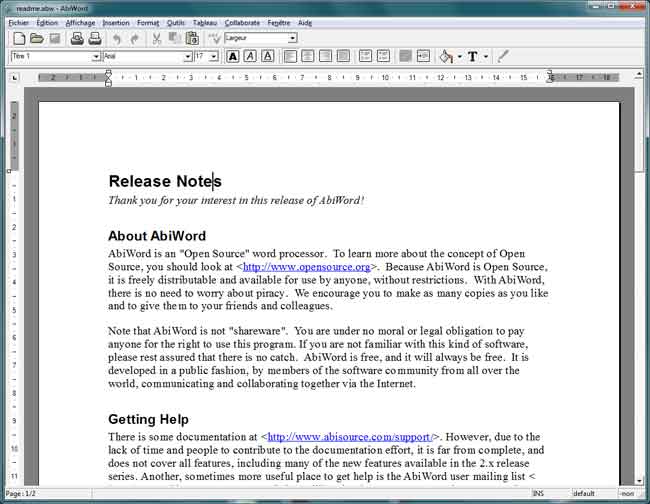The height and width of the screenshot is (504, 650).
Task: Open the Tableau menu
Action: (x=205, y=23)
